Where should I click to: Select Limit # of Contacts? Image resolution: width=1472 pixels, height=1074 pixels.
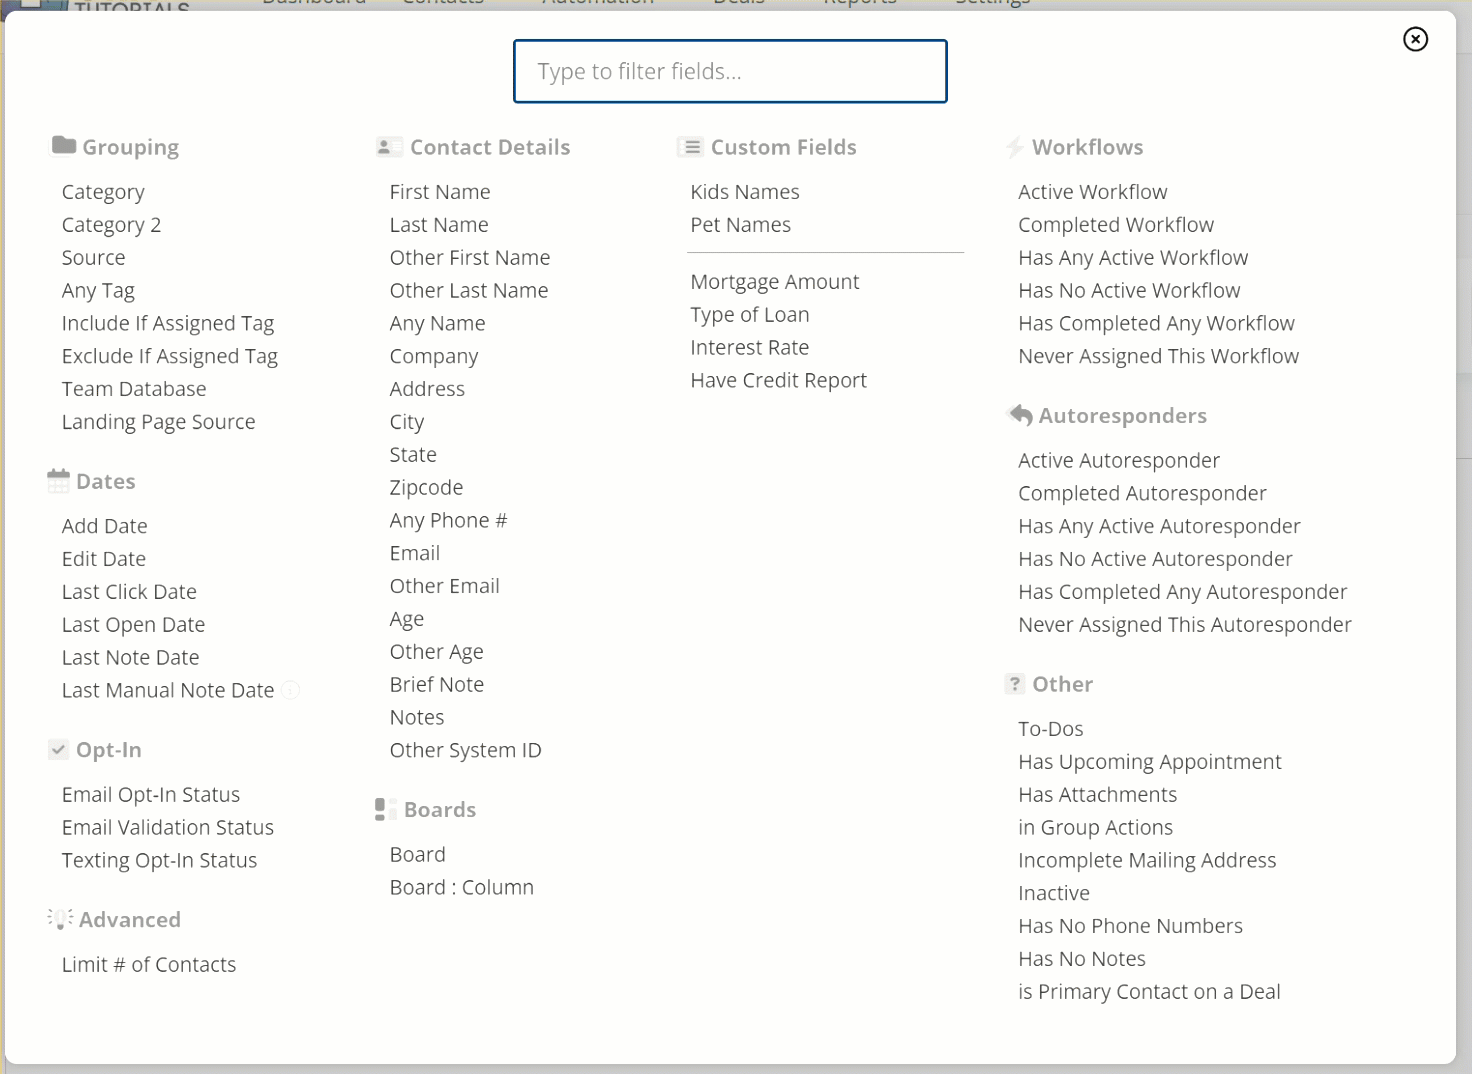click(149, 965)
